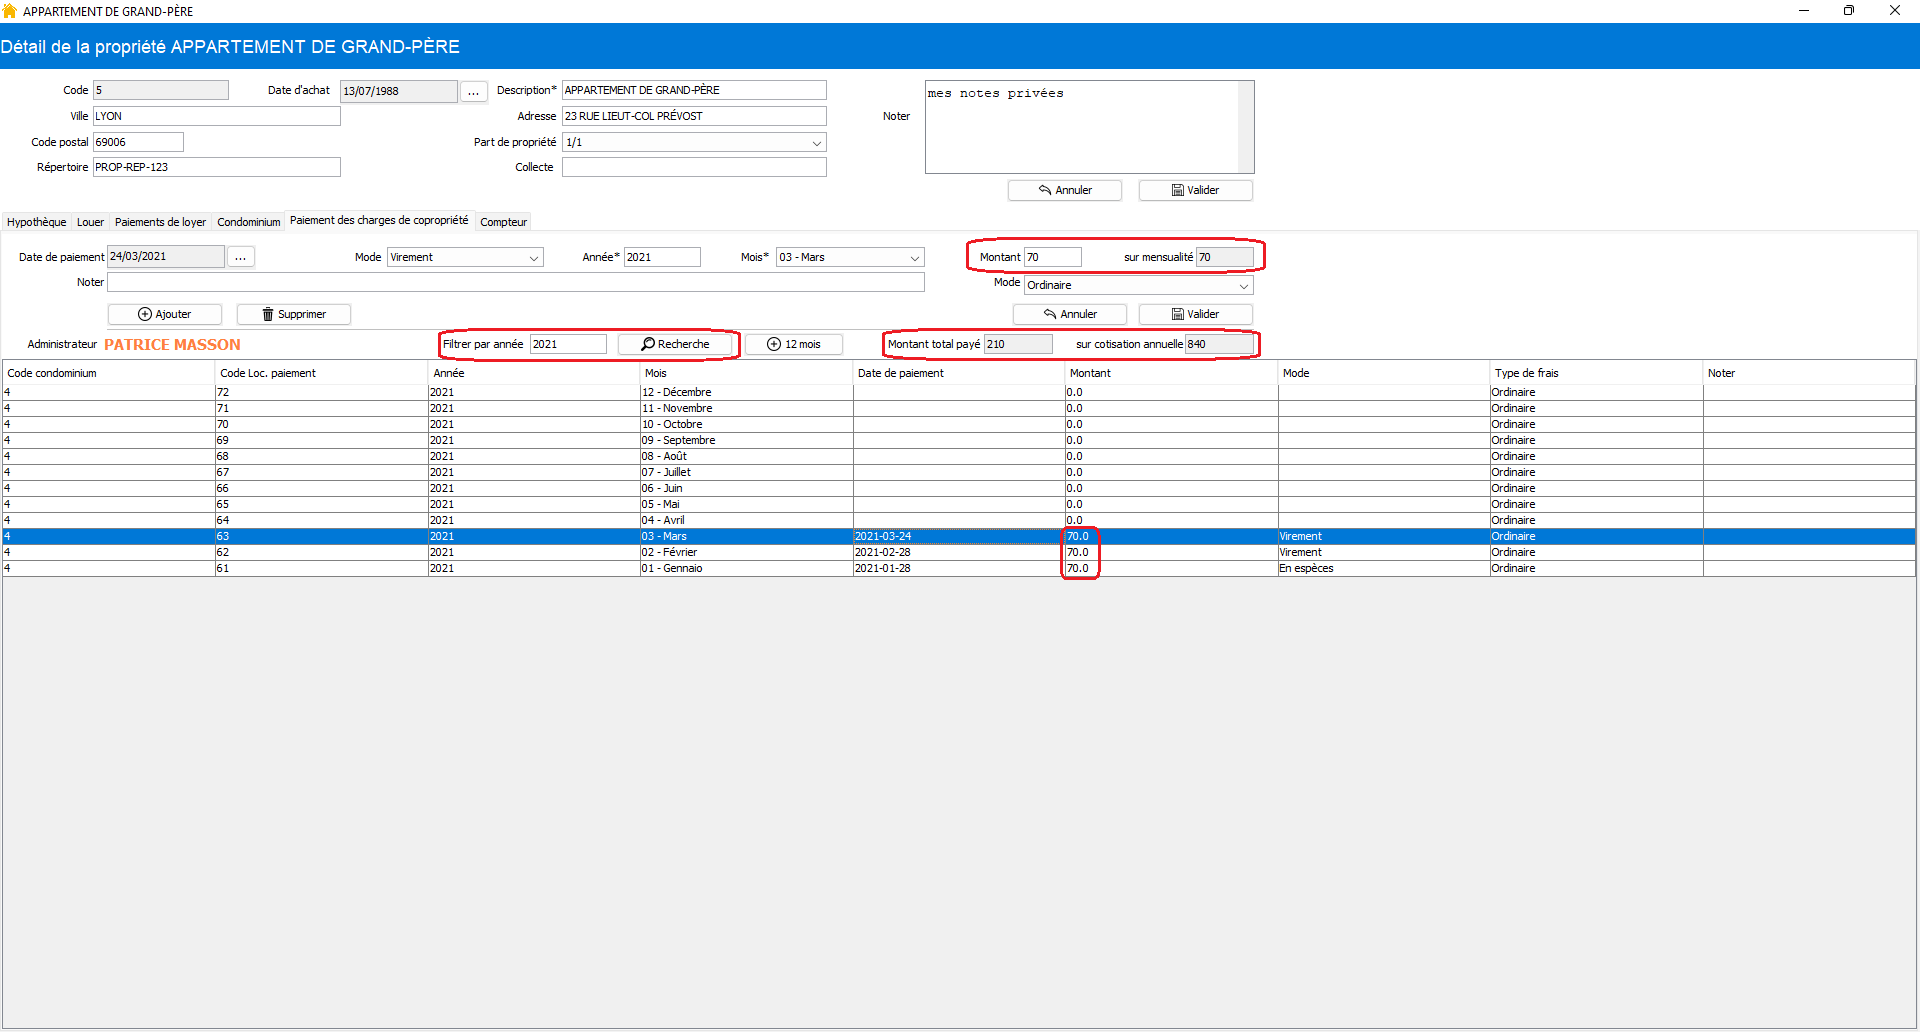Sort by Mois column header

coord(747,373)
